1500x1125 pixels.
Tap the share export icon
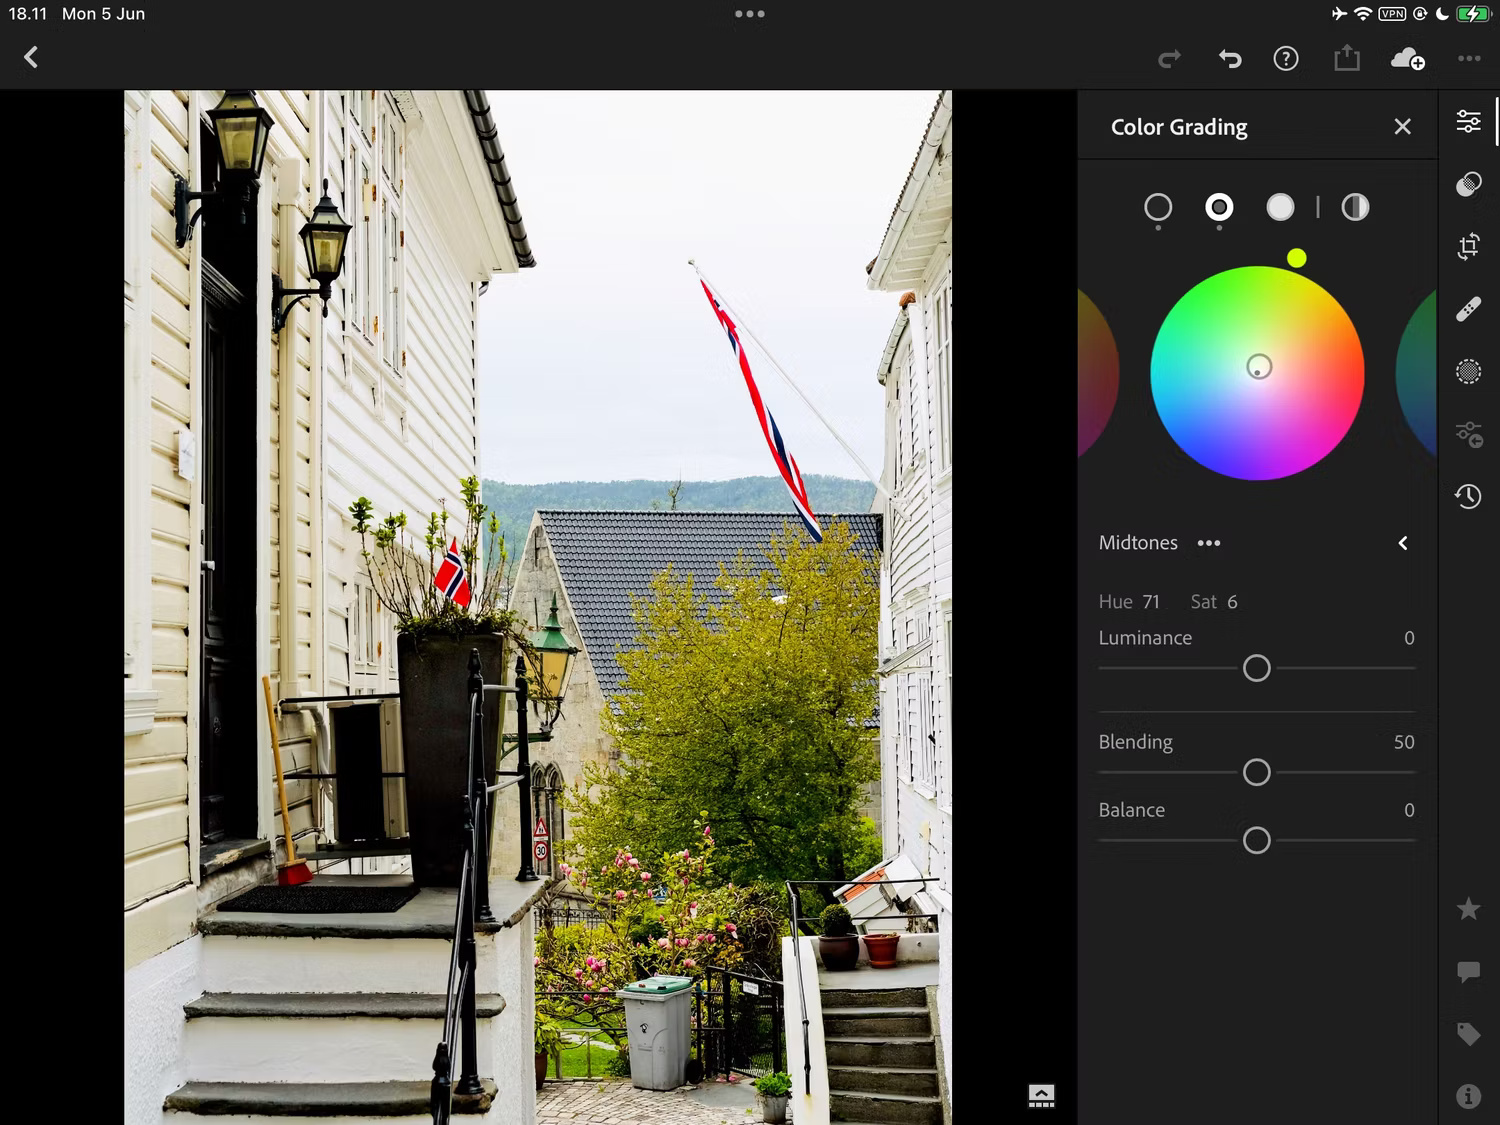pos(1347,58)
